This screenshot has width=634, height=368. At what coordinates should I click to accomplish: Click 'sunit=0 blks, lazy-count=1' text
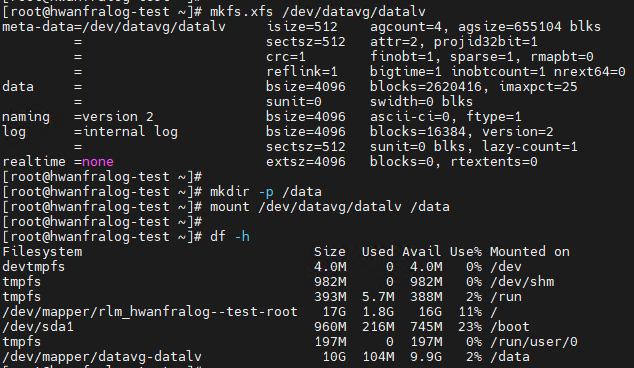473,147
